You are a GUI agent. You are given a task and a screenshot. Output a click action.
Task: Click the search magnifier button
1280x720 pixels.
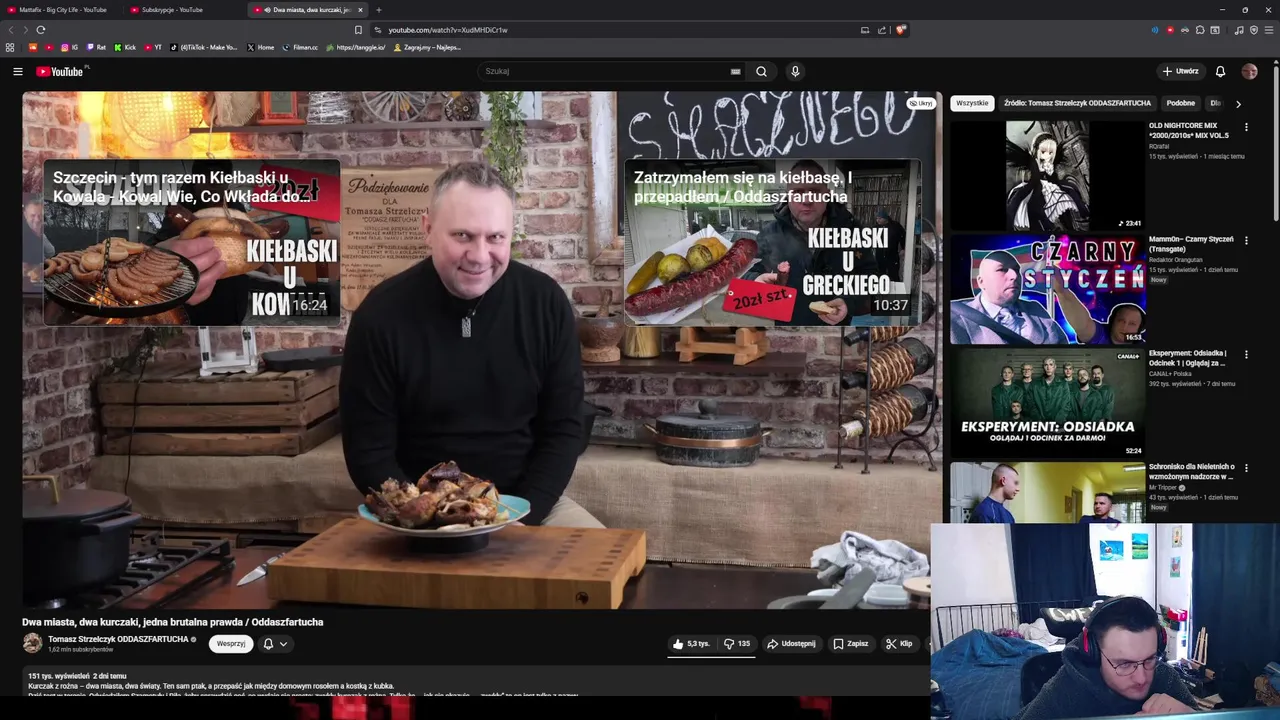point(761,71)
